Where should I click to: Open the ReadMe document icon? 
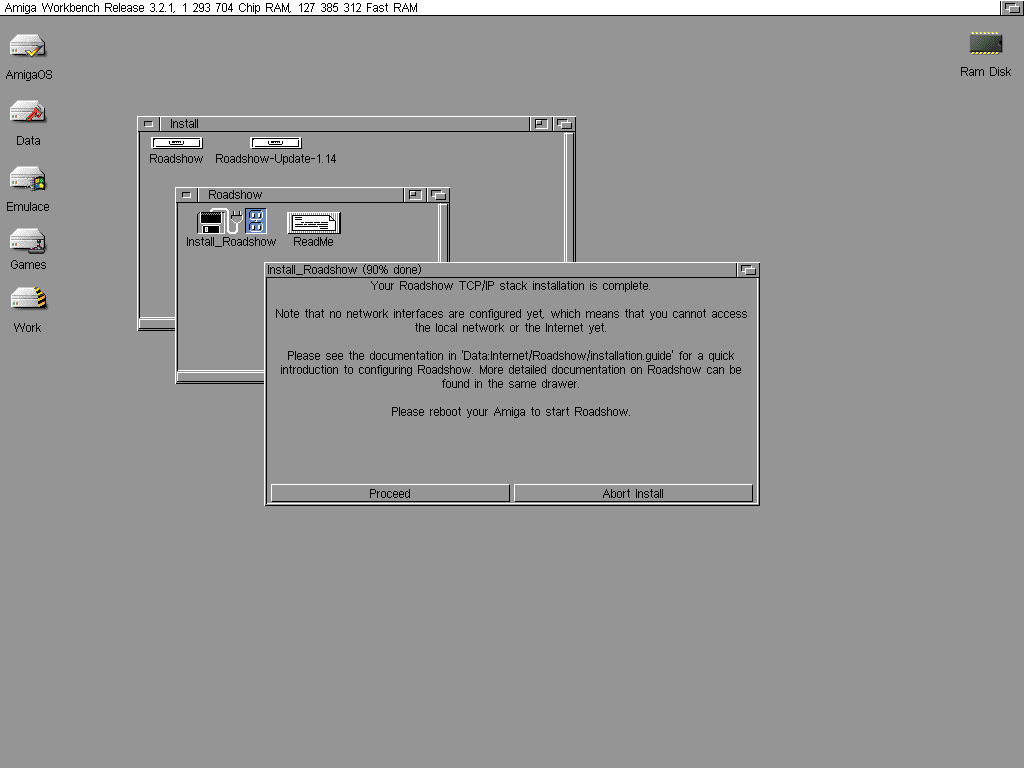tap(313, 223)
